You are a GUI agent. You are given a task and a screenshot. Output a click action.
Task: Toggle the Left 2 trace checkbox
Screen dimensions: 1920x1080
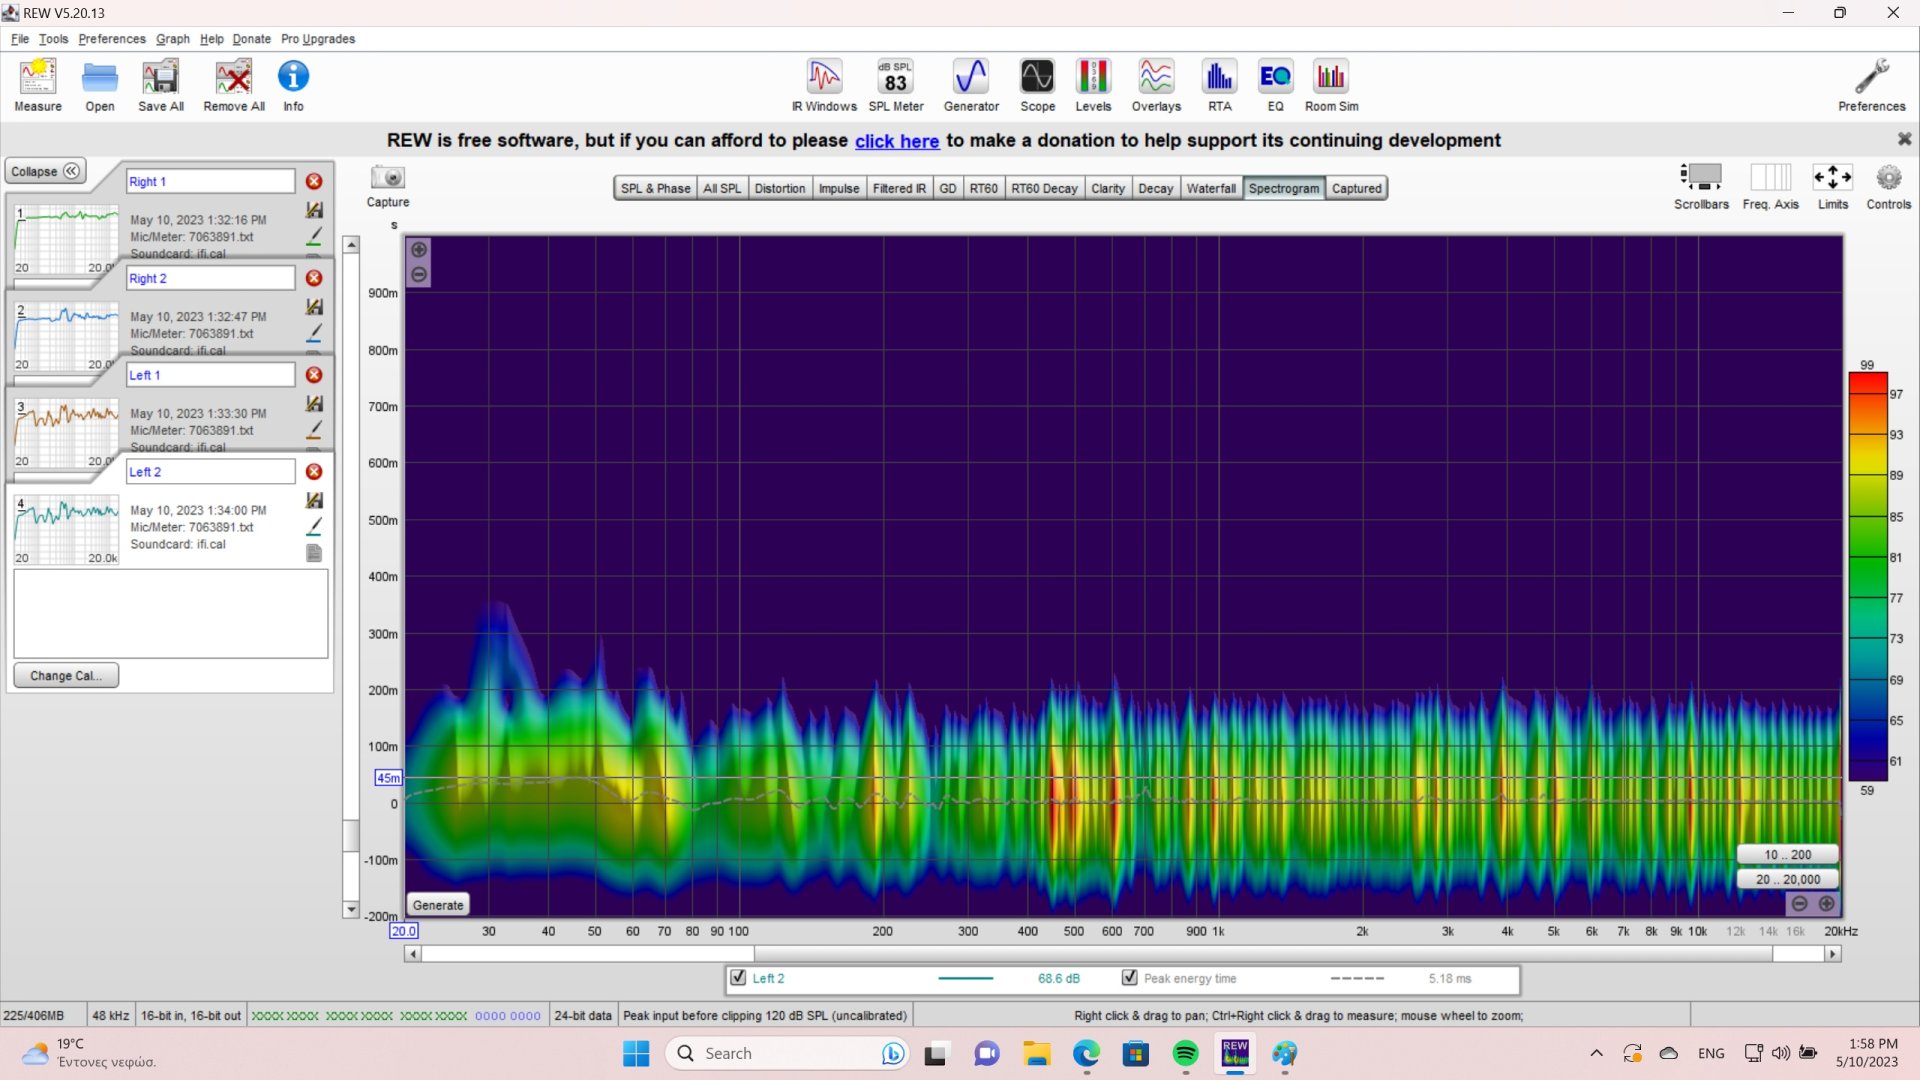[x=738, y=978]
